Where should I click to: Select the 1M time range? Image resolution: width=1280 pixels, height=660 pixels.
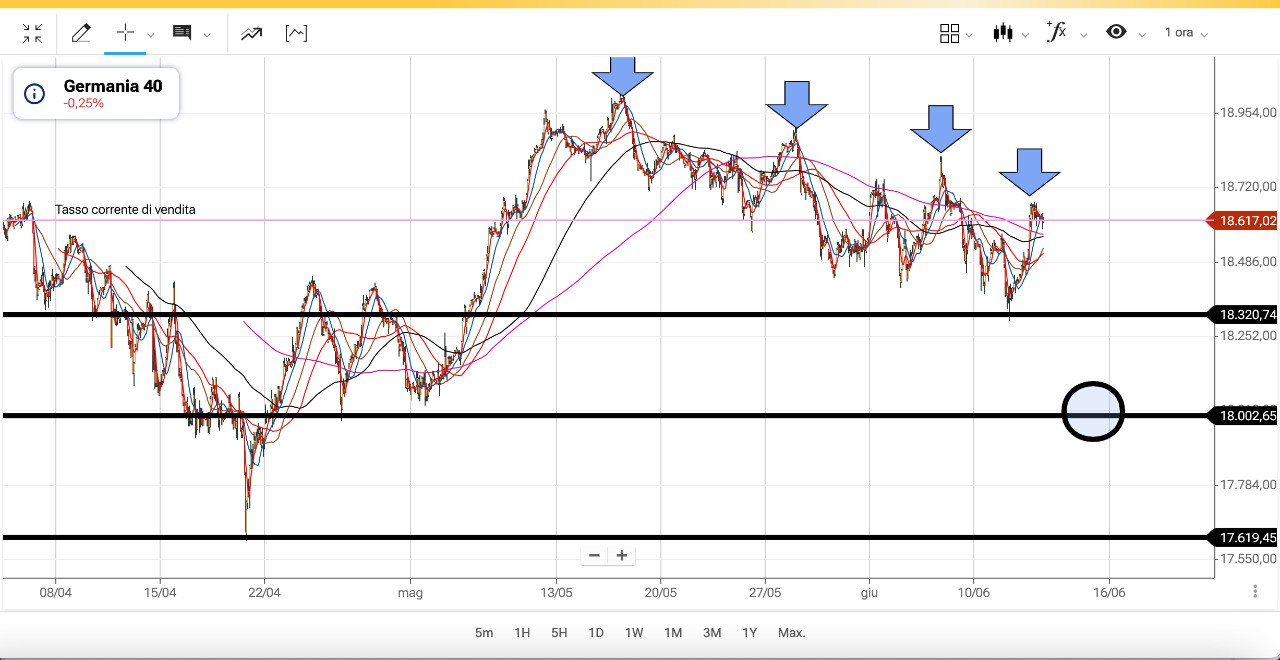673,633
